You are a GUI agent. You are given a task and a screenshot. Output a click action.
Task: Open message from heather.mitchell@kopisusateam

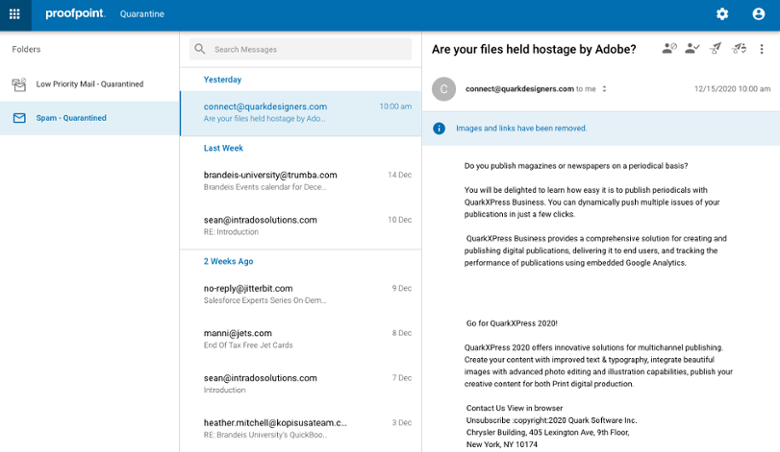pos(300,429)
